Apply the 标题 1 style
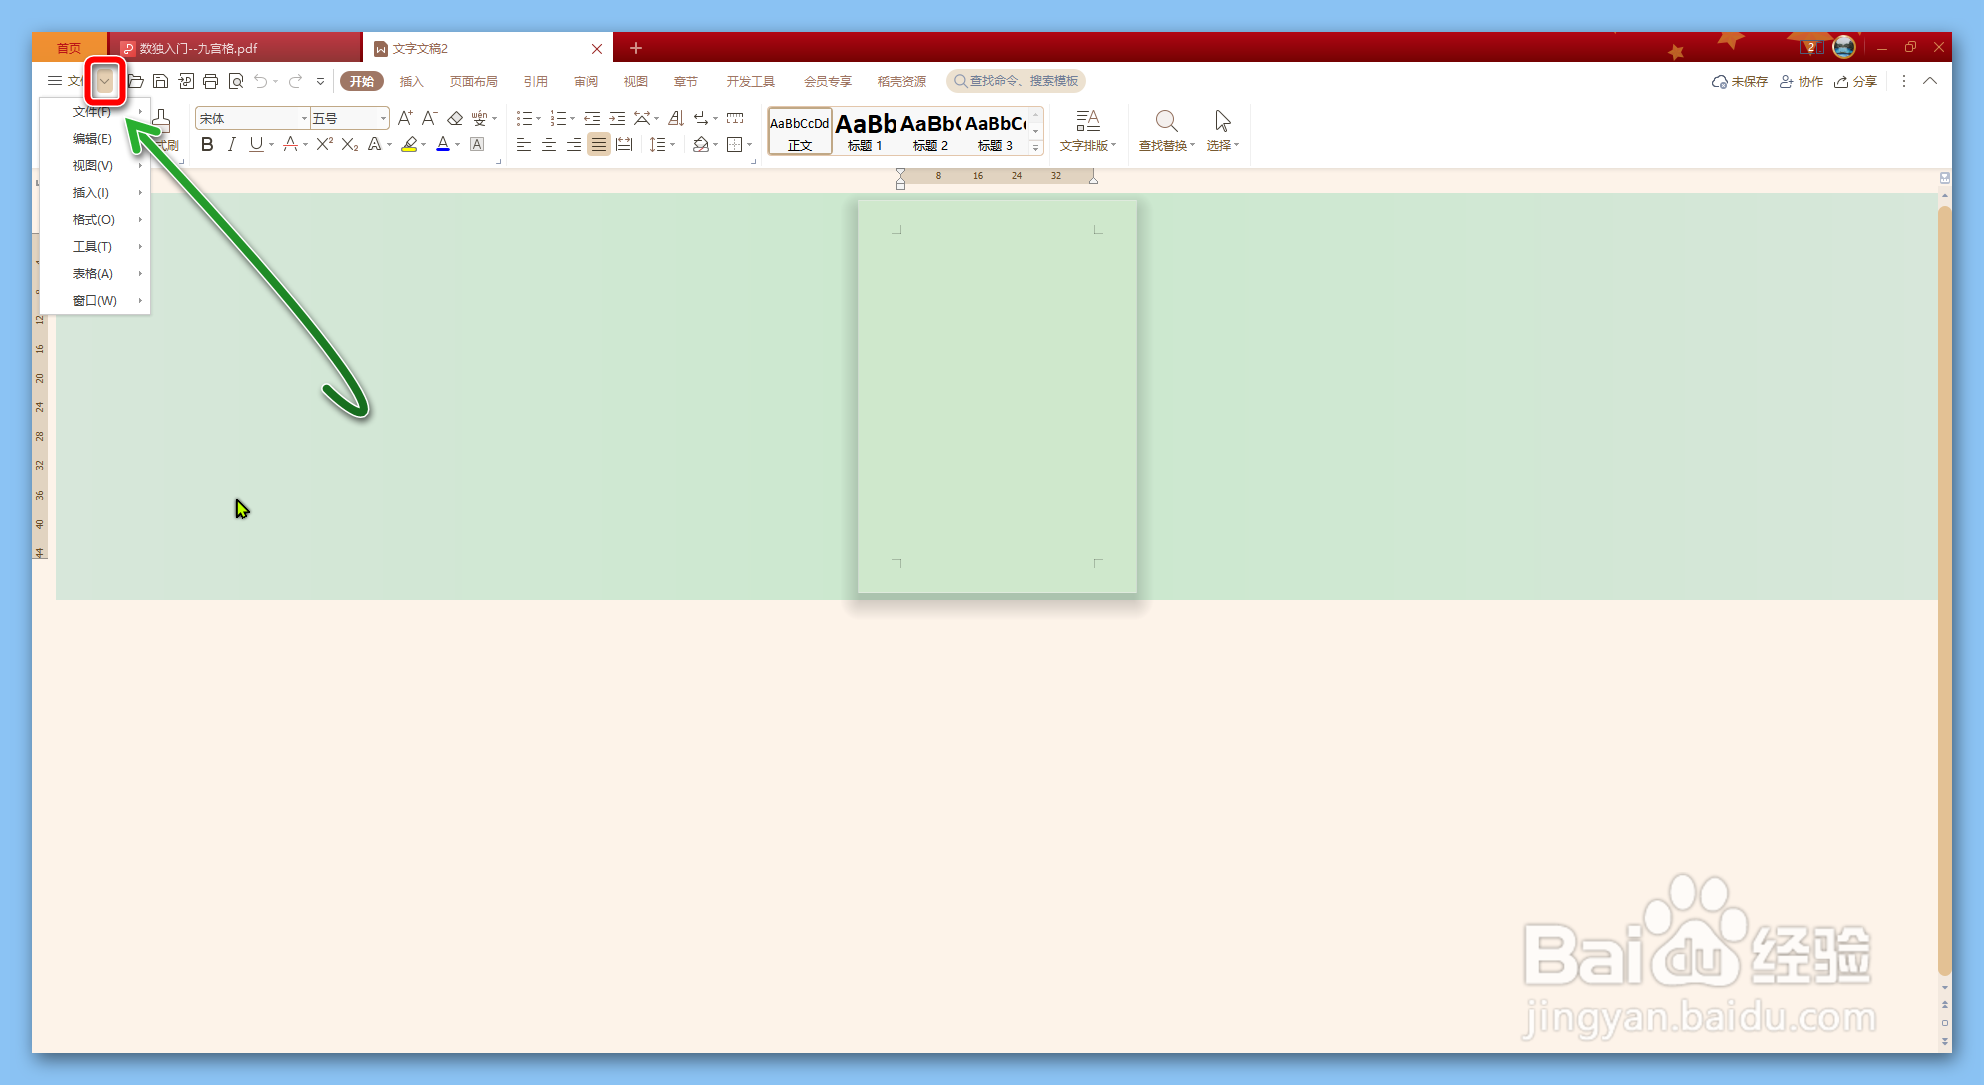 click(866, 131)
